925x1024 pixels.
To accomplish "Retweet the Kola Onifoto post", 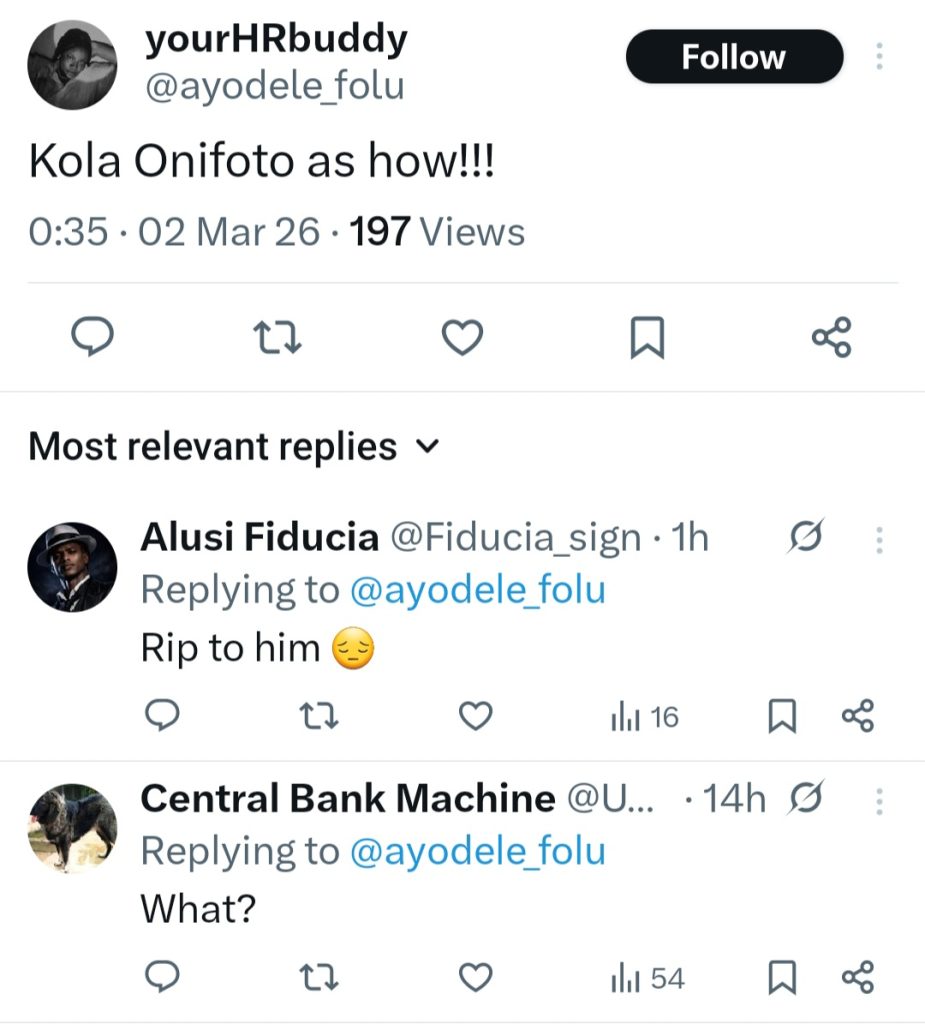I will pyautogui.click(x=279, y=338).
